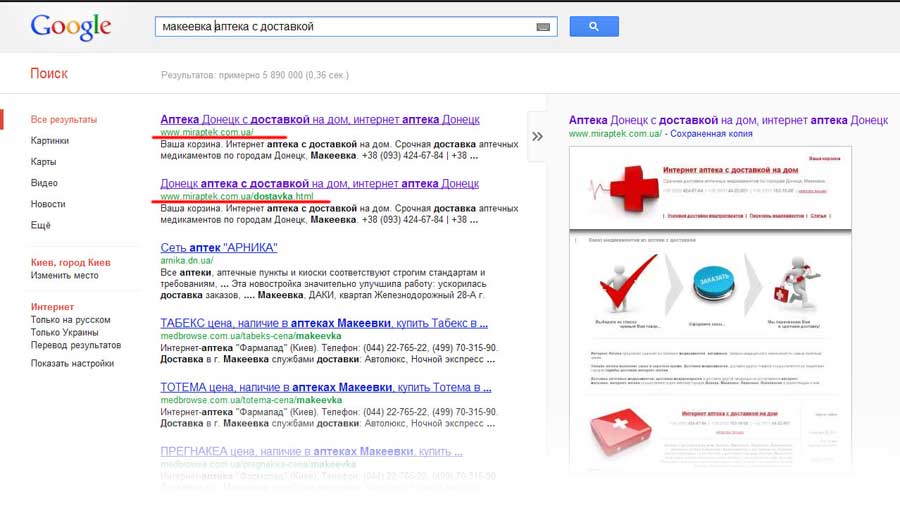The height and width of the screenshot is (523, 900).
Task: Open result 'Сеть аптек "АРНИКА"'
Action: coord(219,247)
